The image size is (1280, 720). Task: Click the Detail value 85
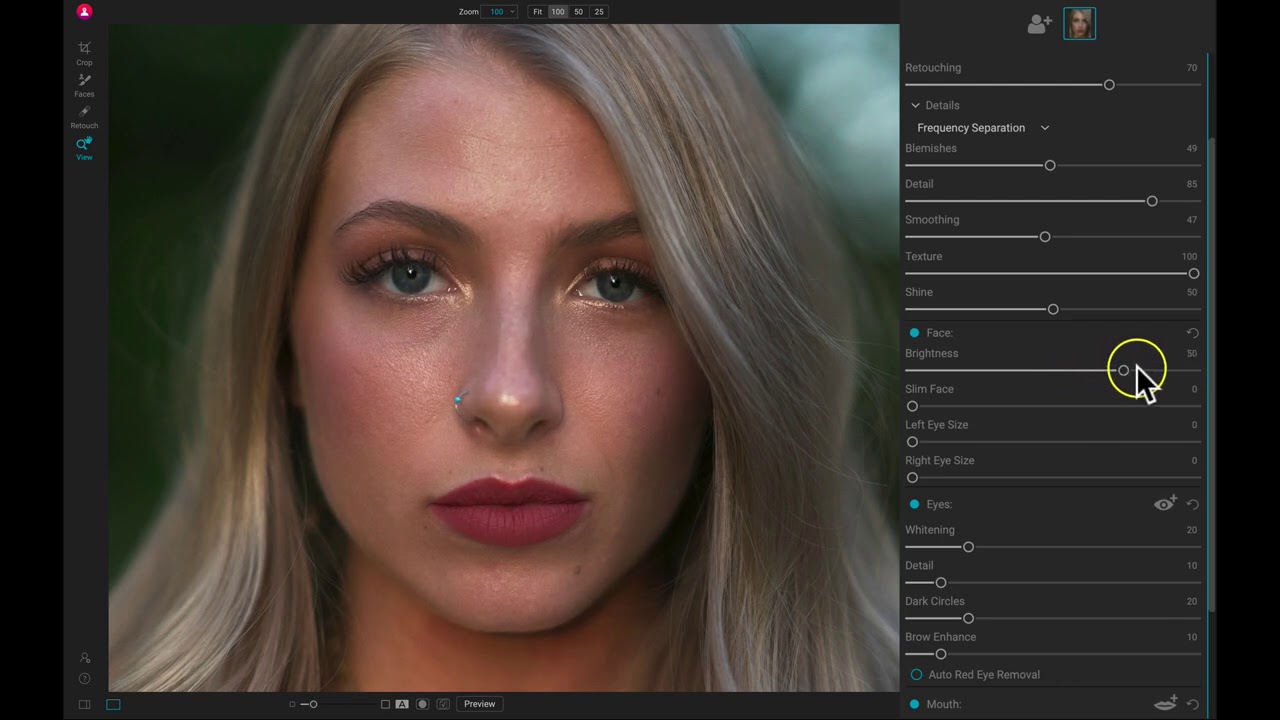(x=1191, y=184)
